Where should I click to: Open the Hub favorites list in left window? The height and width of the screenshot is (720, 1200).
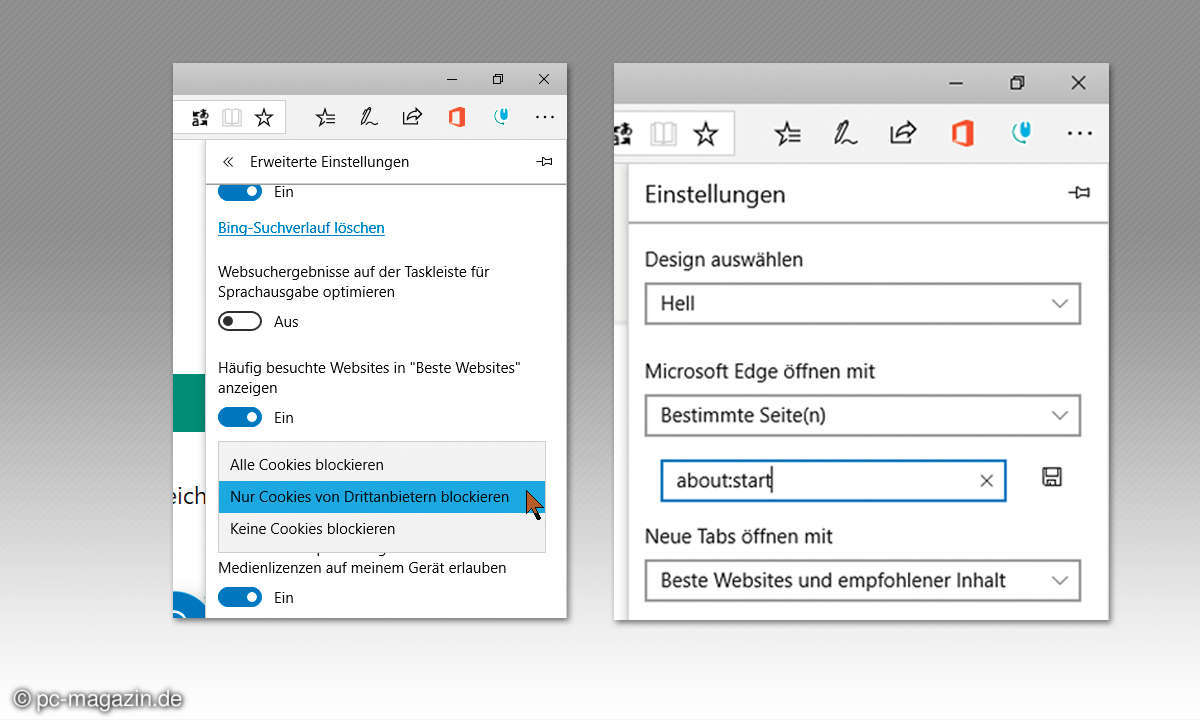point(326,118)
